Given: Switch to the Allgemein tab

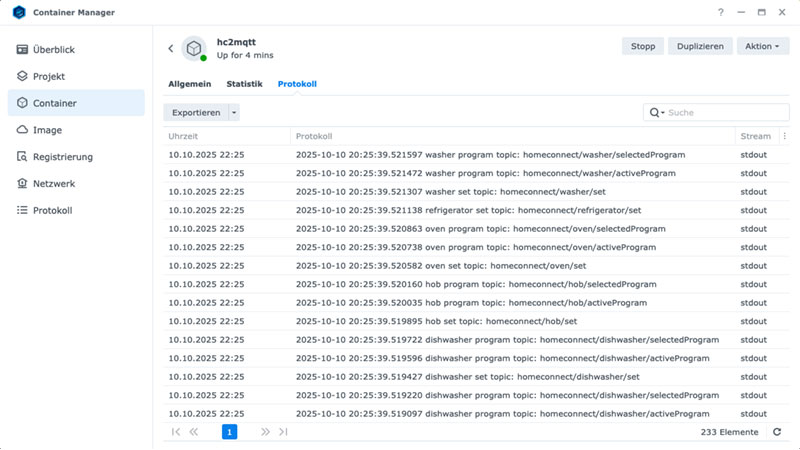Looking at the screenshot, I should tap(189, 84).
